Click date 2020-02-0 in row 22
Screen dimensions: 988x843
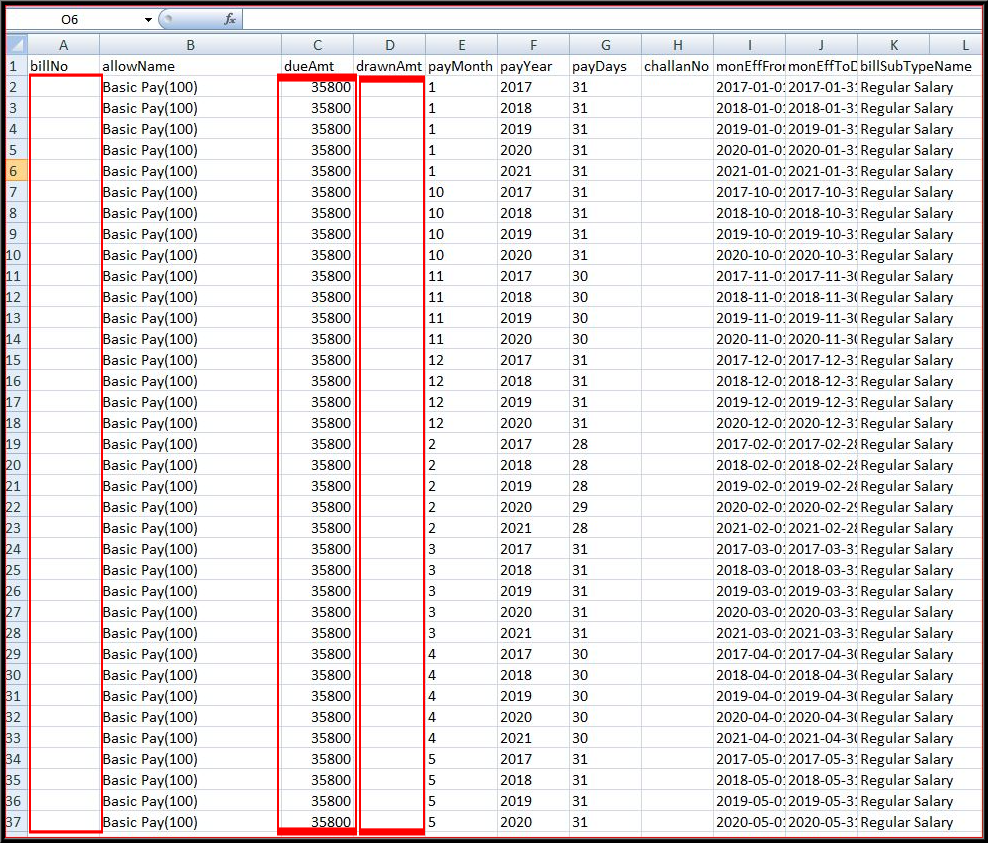tap(749, 507)
